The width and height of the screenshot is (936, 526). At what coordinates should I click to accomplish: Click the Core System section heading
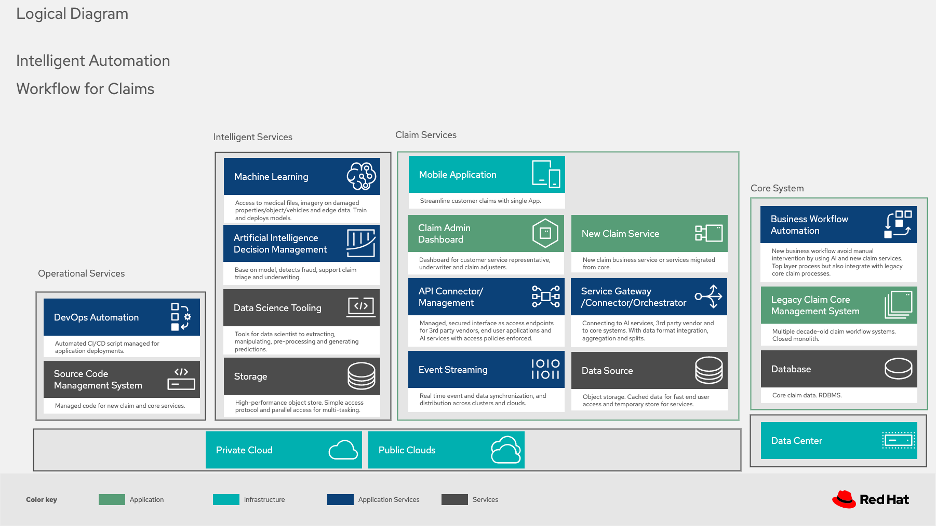(777, 188)
